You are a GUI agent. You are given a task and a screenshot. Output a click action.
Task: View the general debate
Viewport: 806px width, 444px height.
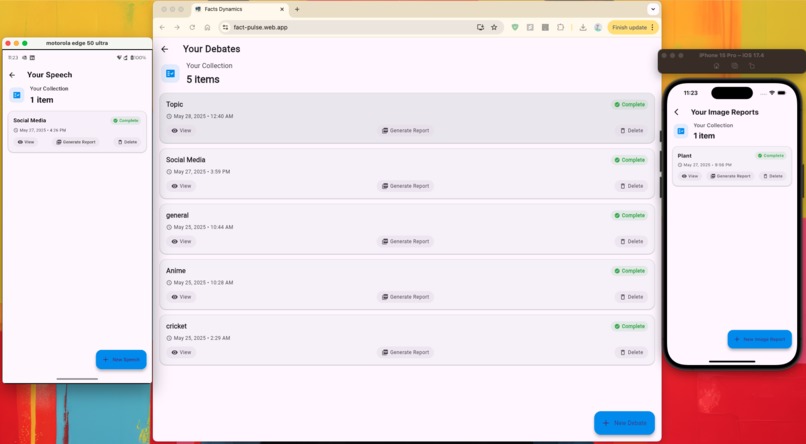tap(181, 242)
